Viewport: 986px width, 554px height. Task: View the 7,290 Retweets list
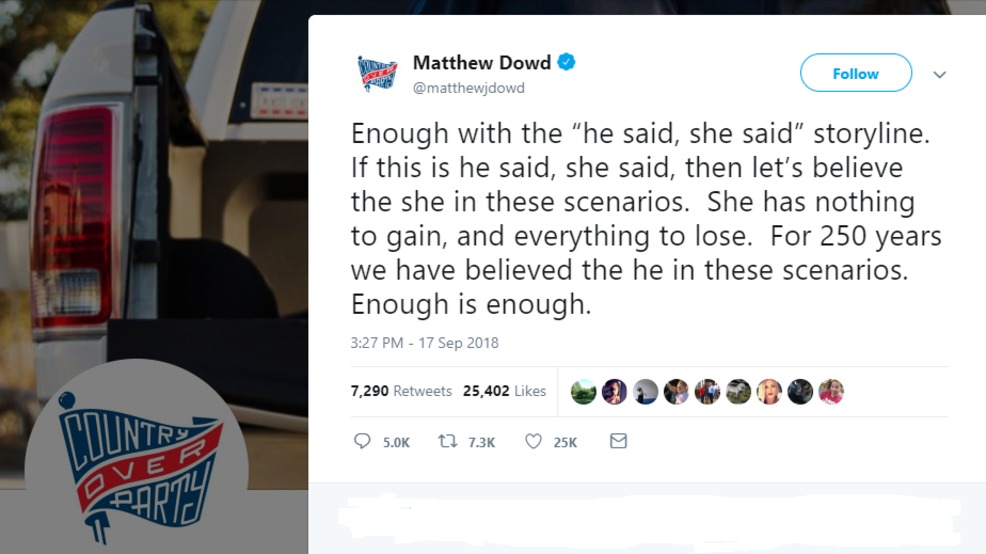[x=401, y=391]
